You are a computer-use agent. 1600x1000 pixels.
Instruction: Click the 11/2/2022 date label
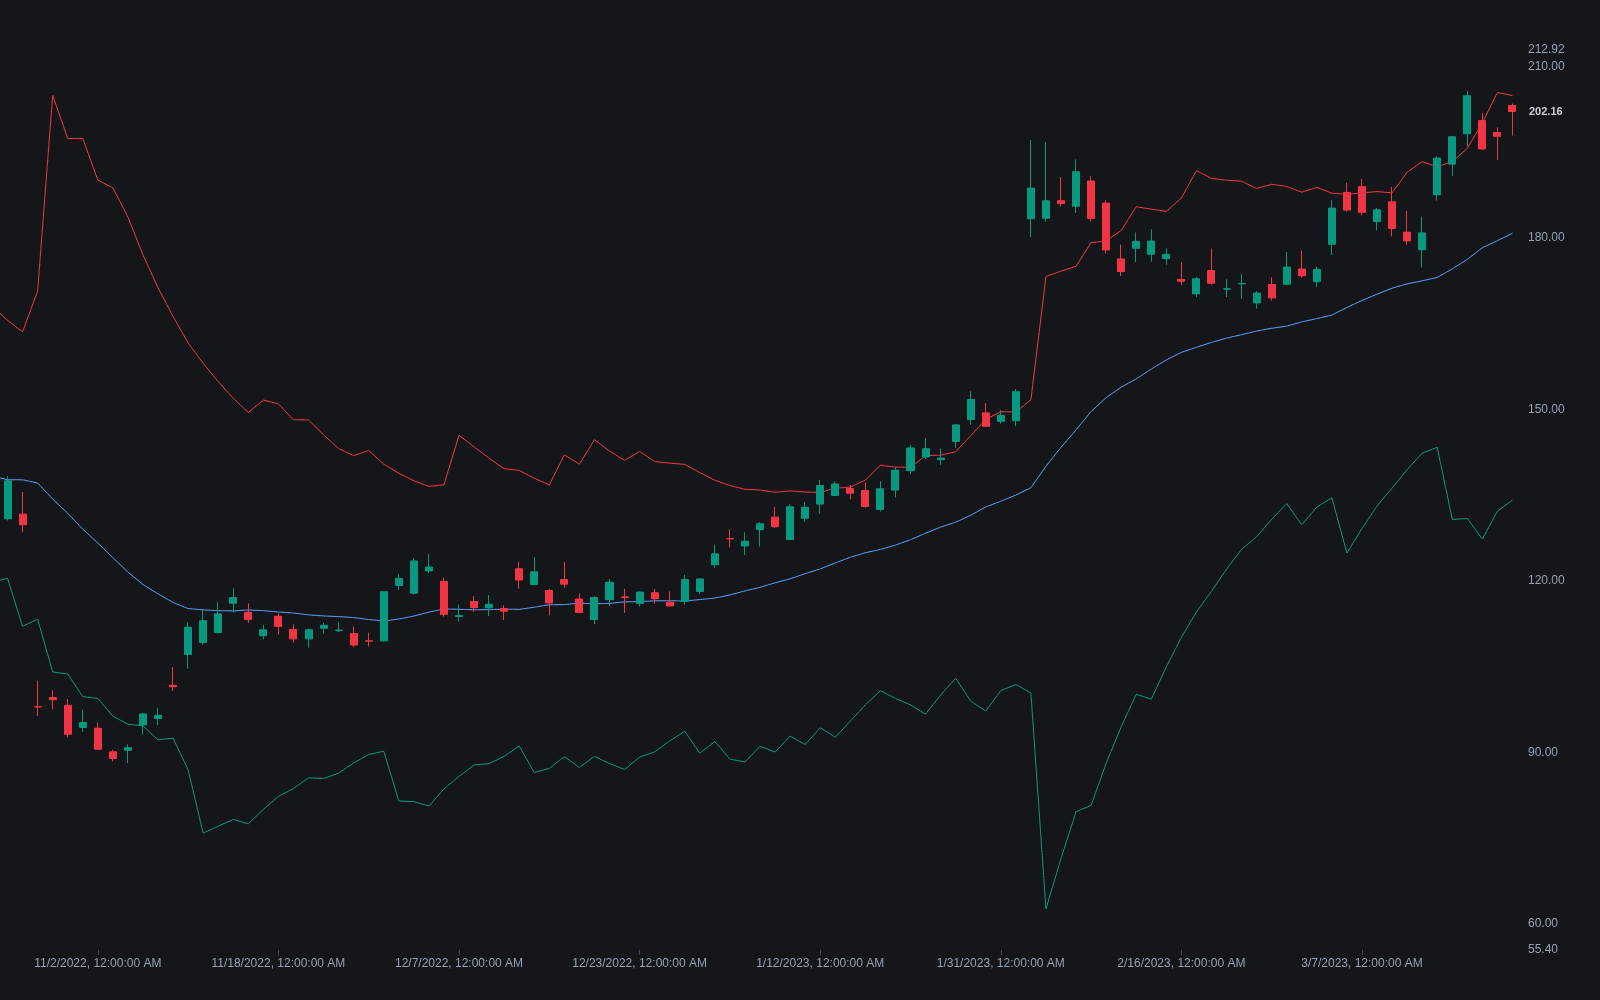(98, 963)
